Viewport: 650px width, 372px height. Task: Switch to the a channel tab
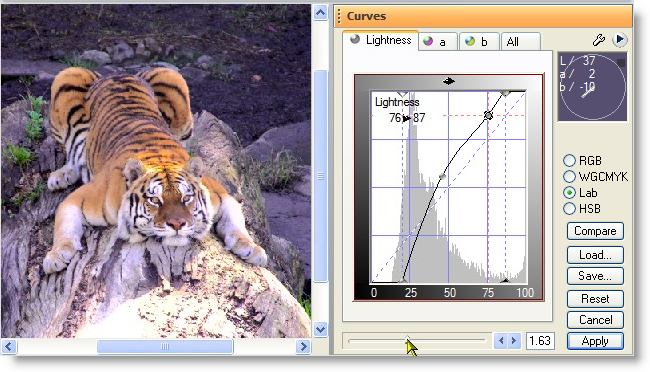(x=438, y=41)
